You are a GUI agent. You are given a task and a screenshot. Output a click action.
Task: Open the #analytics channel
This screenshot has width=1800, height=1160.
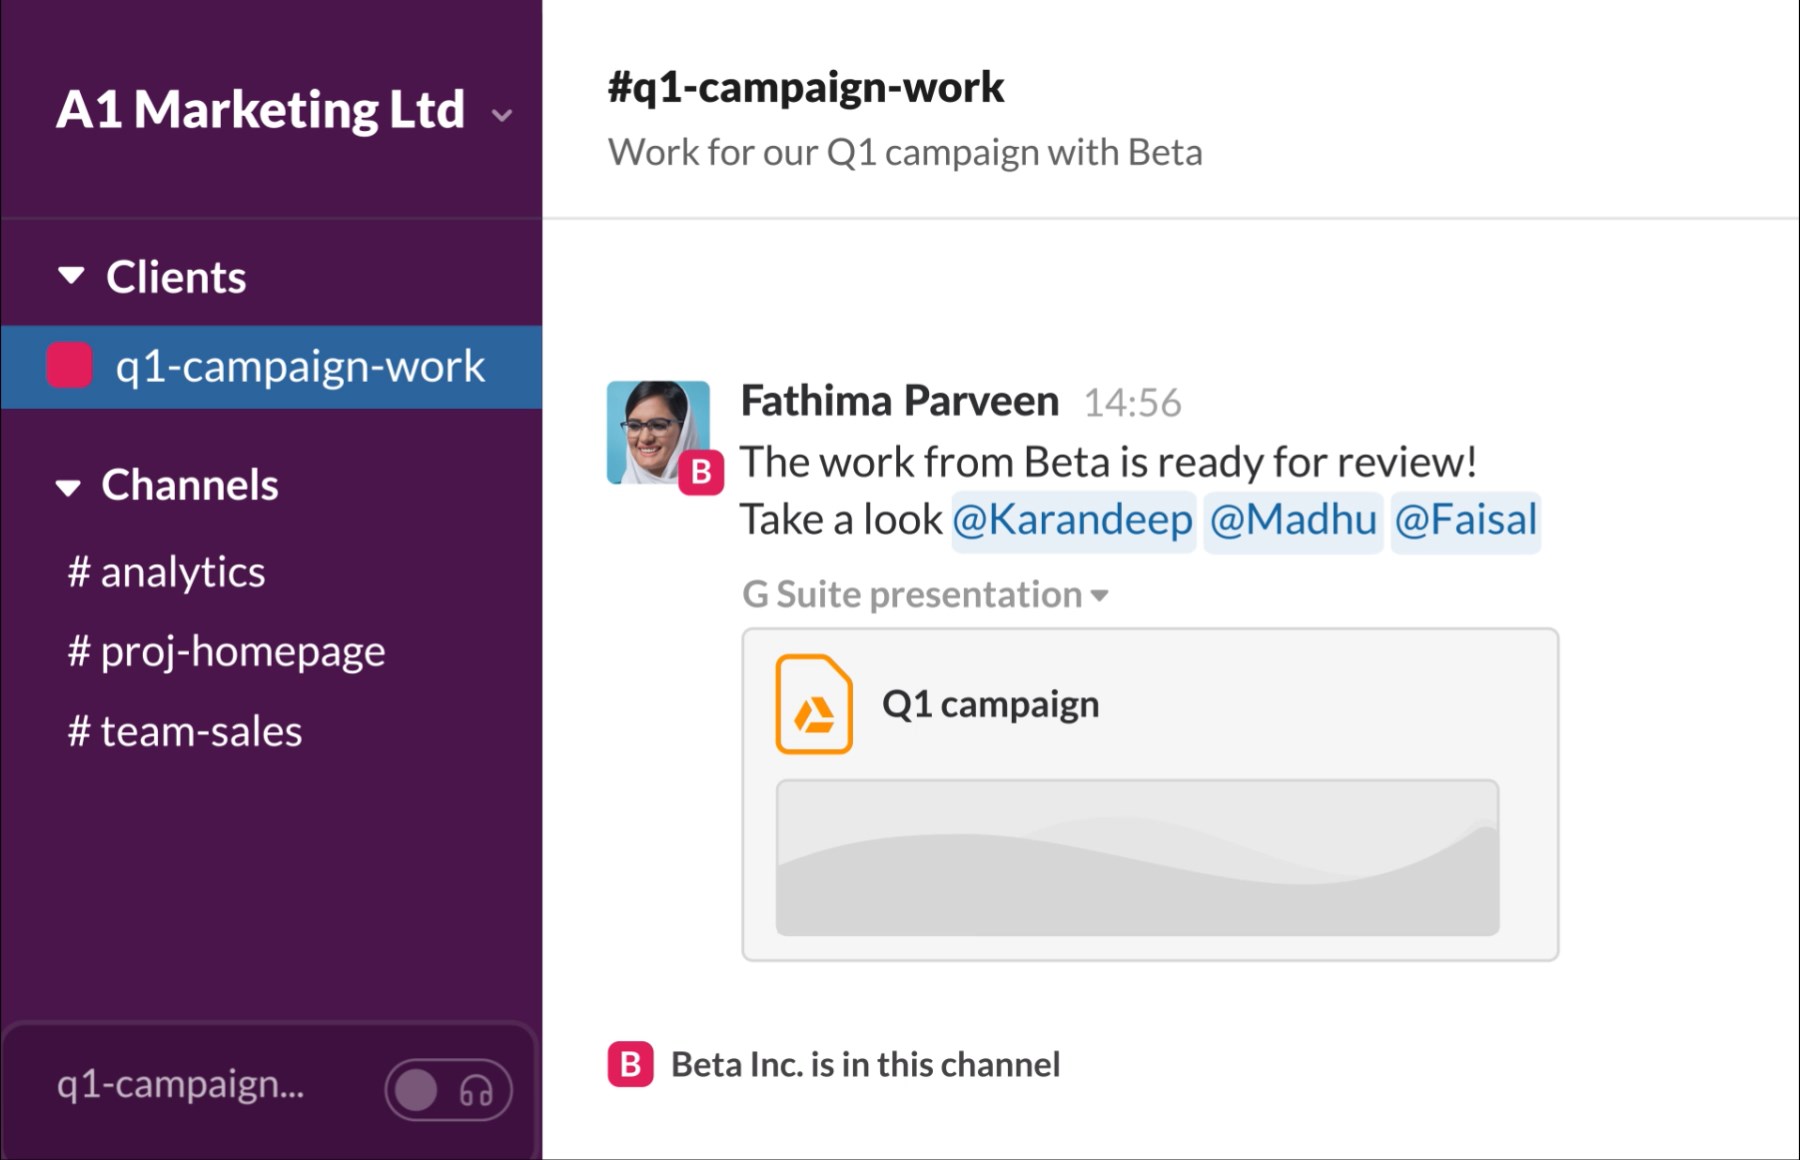166,572
